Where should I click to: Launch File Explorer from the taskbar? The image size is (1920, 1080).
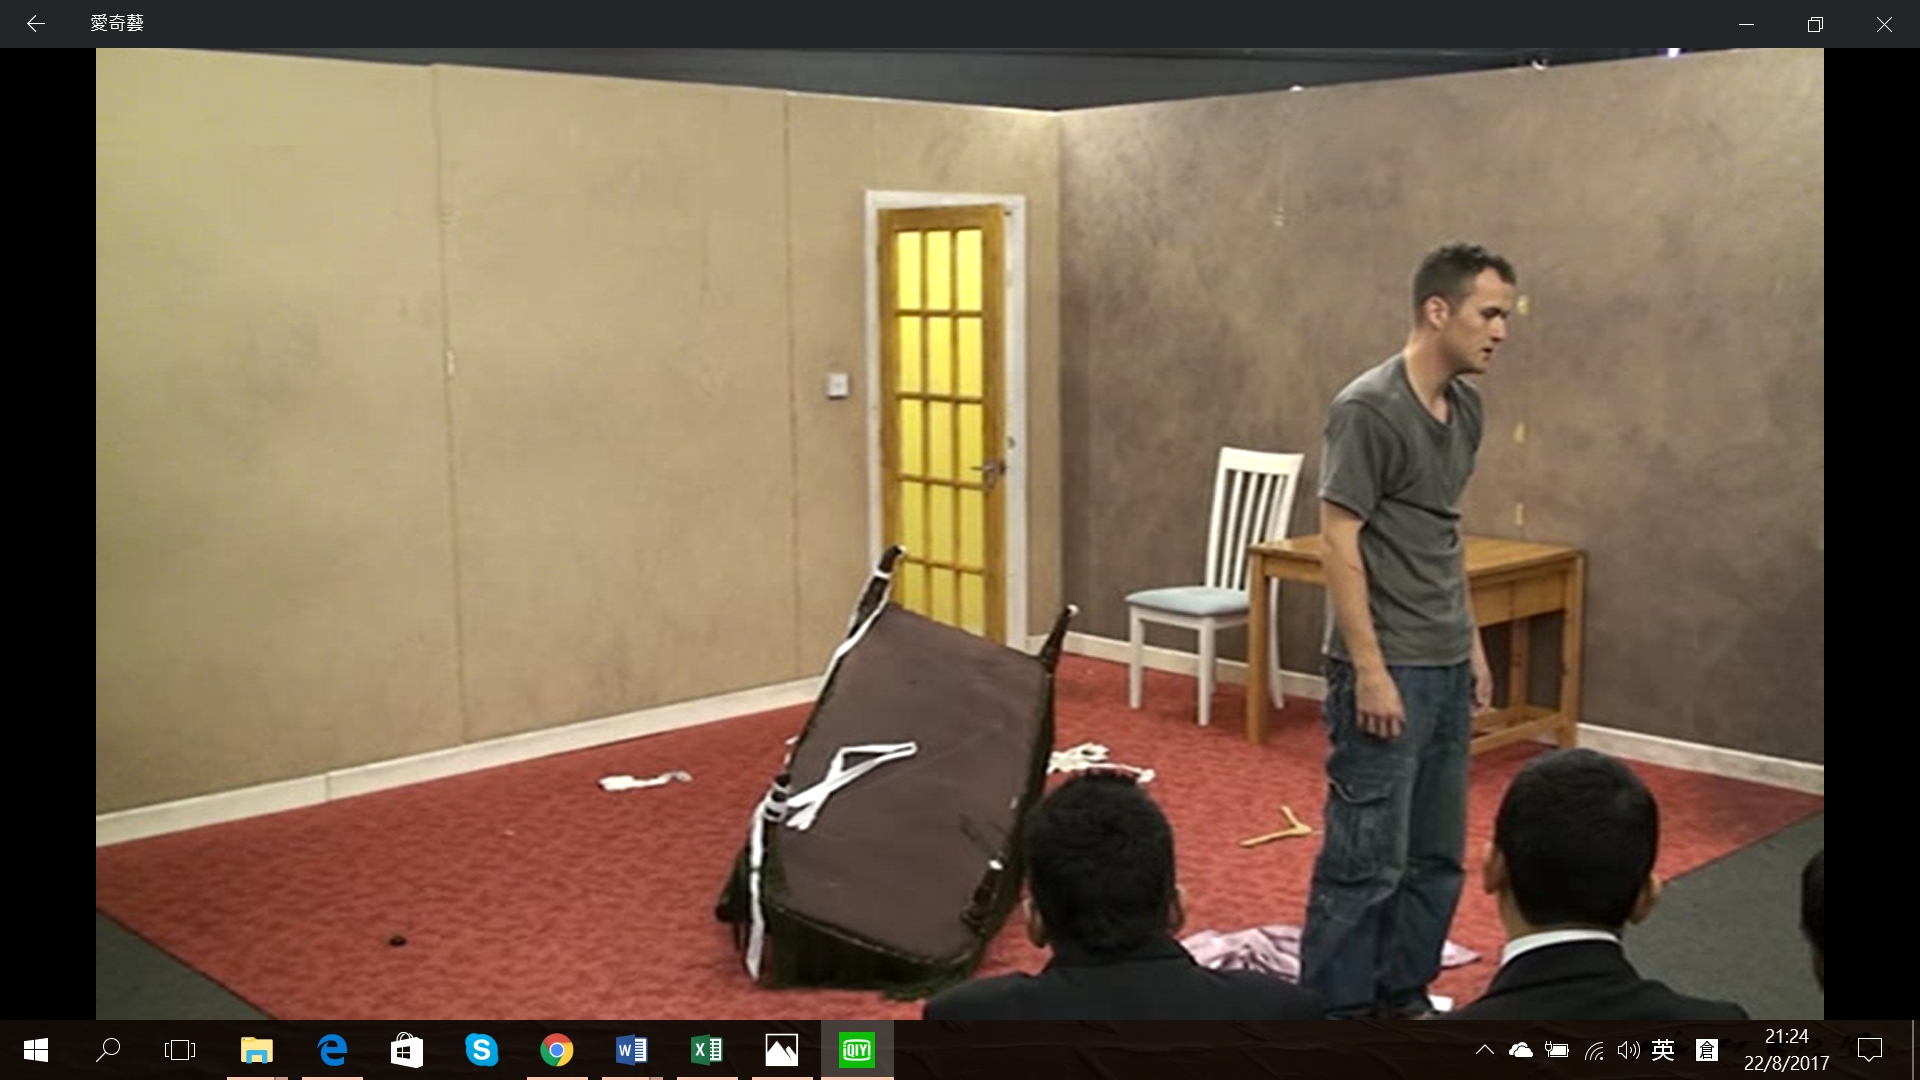coord(257,1050)
